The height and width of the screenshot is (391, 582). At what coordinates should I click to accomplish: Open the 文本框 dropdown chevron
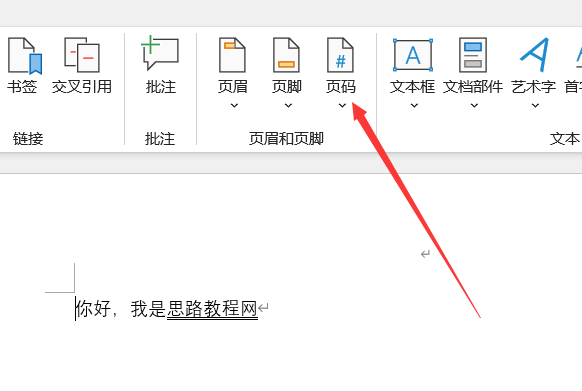(x=414, y=105)
